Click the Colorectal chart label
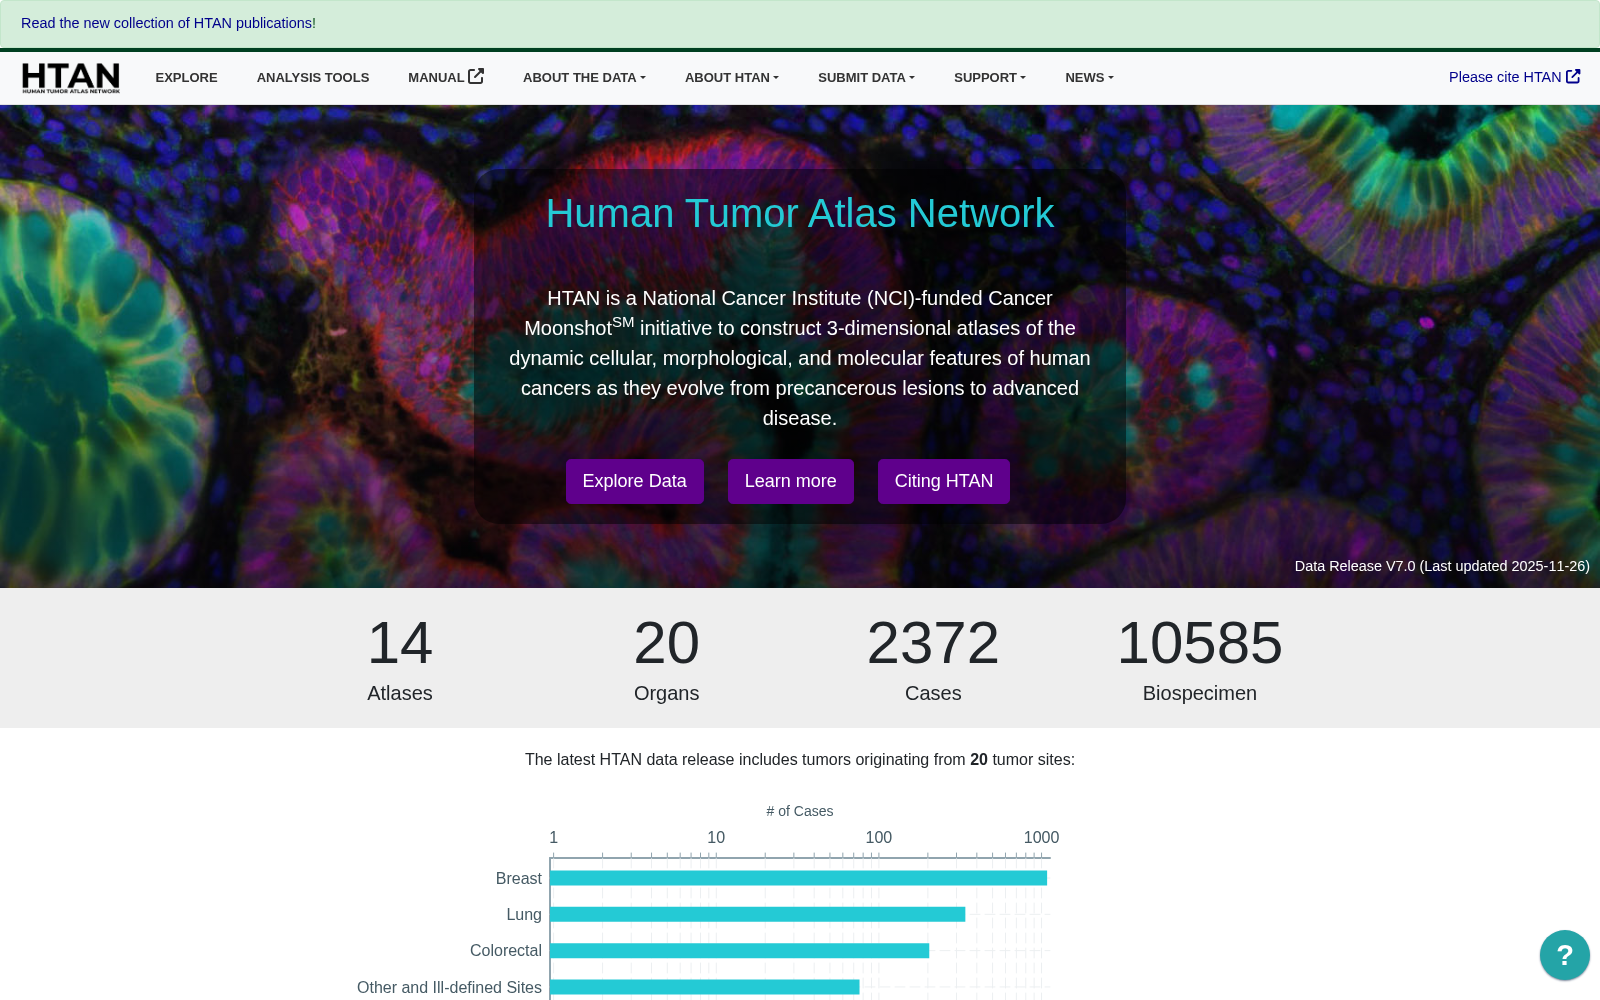Viewport: 1600px width, 1000px height. click(x=506, y=950)
